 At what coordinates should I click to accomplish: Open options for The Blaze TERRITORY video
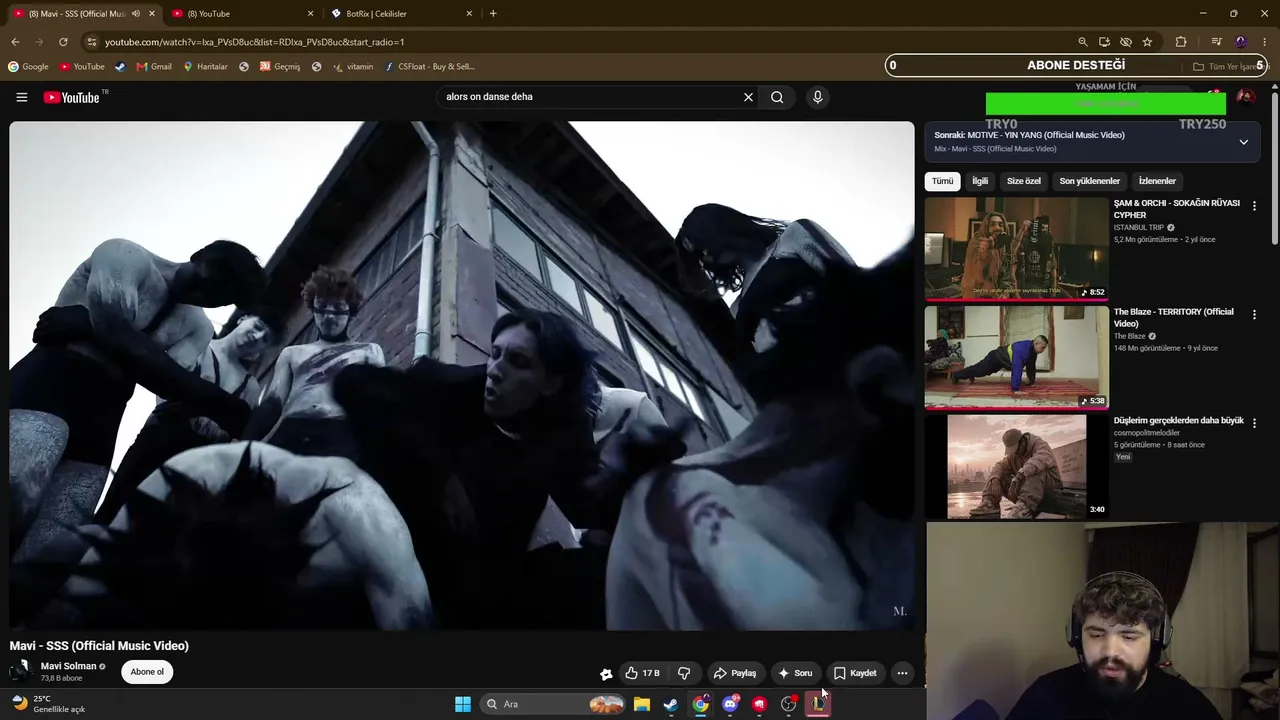point(1254,315)
